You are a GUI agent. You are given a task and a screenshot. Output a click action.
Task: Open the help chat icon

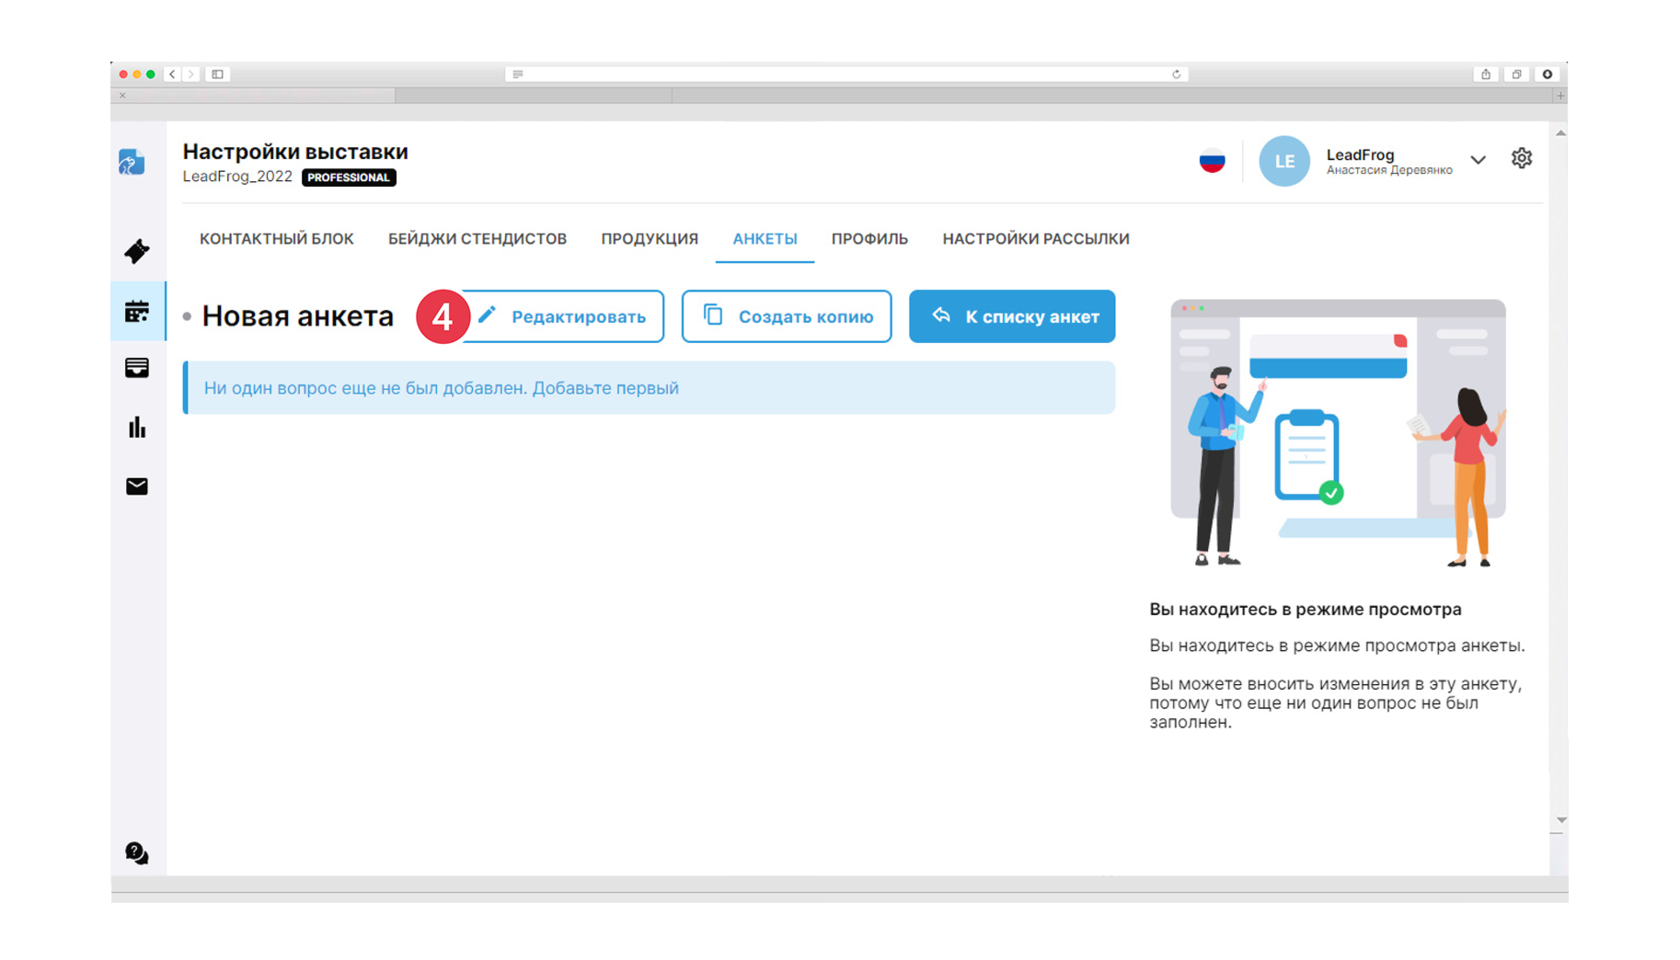[137, 853]
